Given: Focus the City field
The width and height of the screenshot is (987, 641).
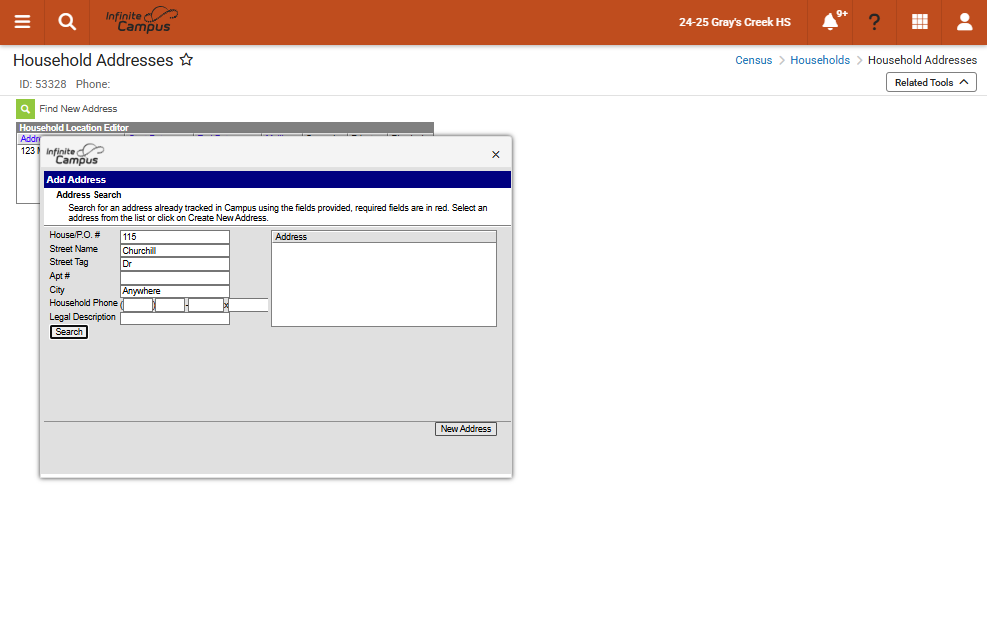Looking at the screenshot, I should click(x=174, y=291).
